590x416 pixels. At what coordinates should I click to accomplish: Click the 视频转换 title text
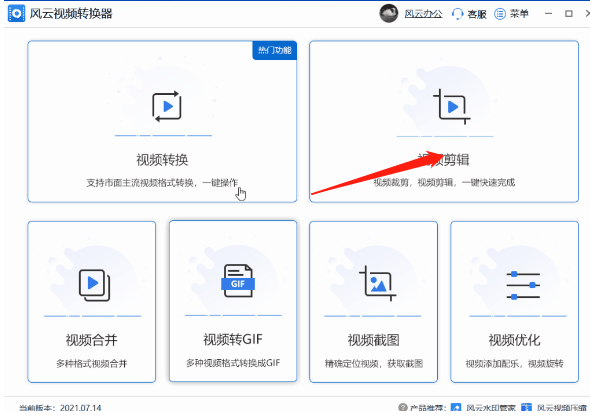pyautogui.click(x=162, y=160)
